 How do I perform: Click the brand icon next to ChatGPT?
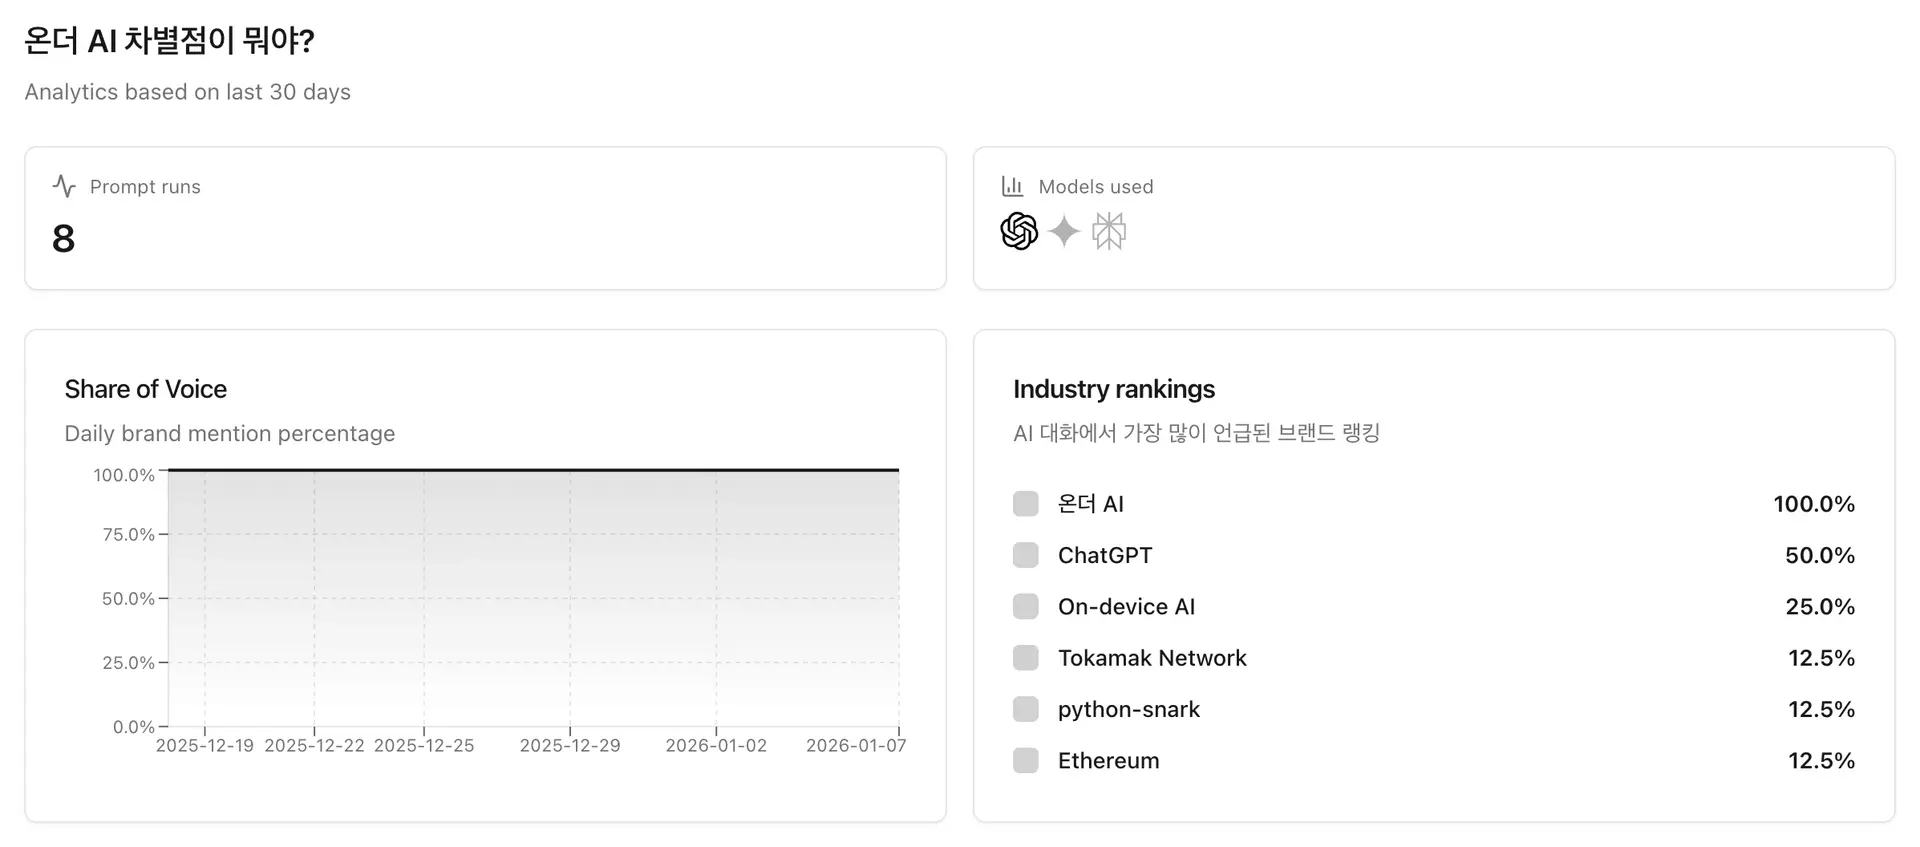1026,555
